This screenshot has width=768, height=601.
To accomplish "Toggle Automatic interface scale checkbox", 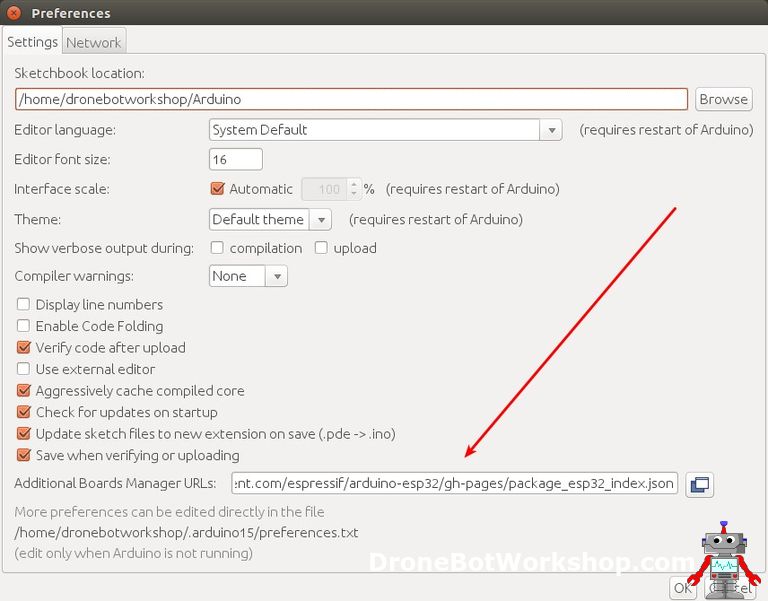I will [217, 189].
